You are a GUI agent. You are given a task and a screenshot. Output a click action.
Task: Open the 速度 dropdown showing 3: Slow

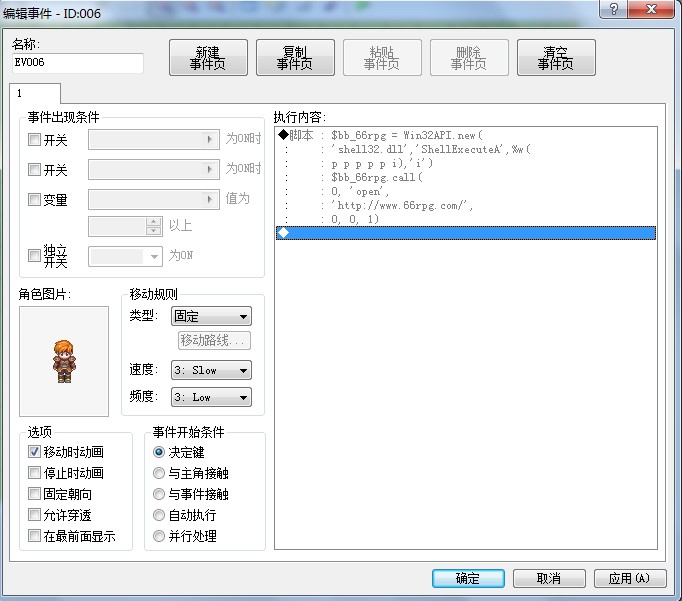click(211, 371)
